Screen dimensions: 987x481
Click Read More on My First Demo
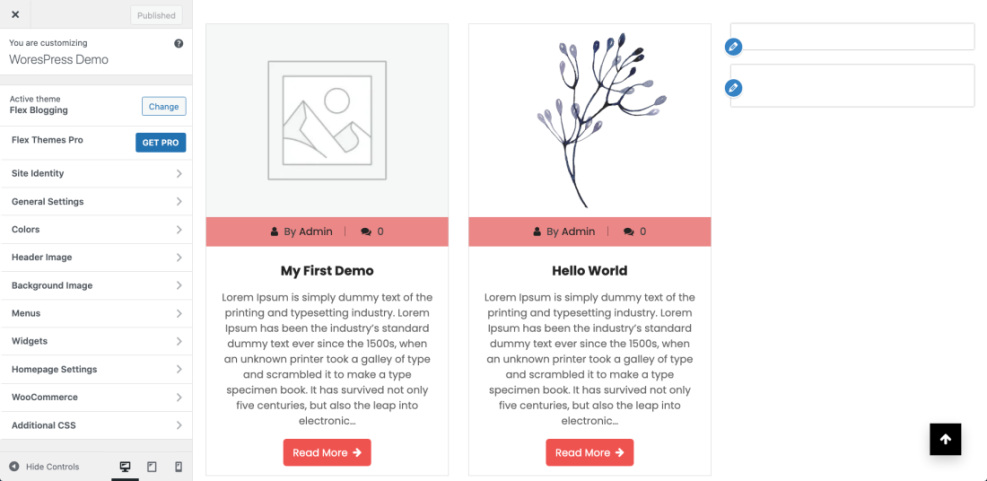coord(327,453)
